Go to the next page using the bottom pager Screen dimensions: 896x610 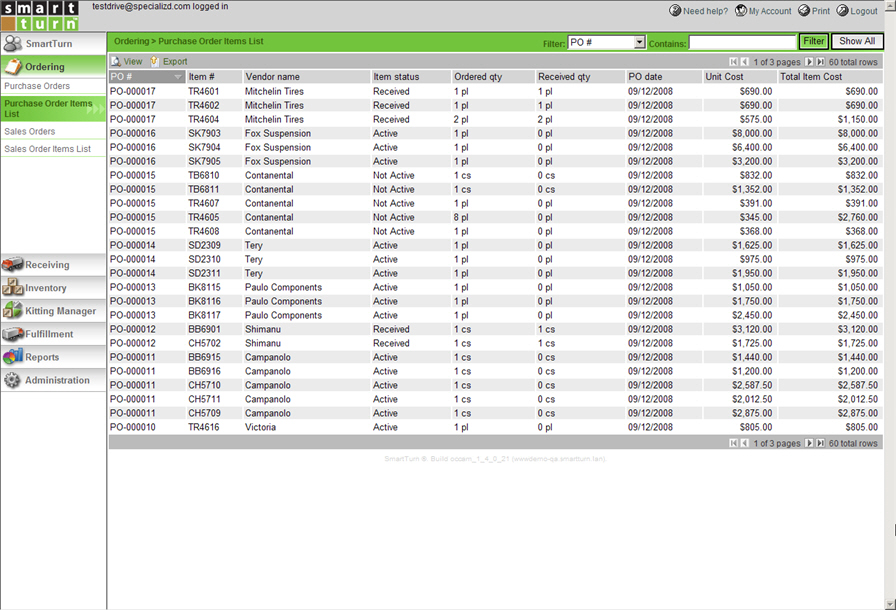[x=809, y=443]
